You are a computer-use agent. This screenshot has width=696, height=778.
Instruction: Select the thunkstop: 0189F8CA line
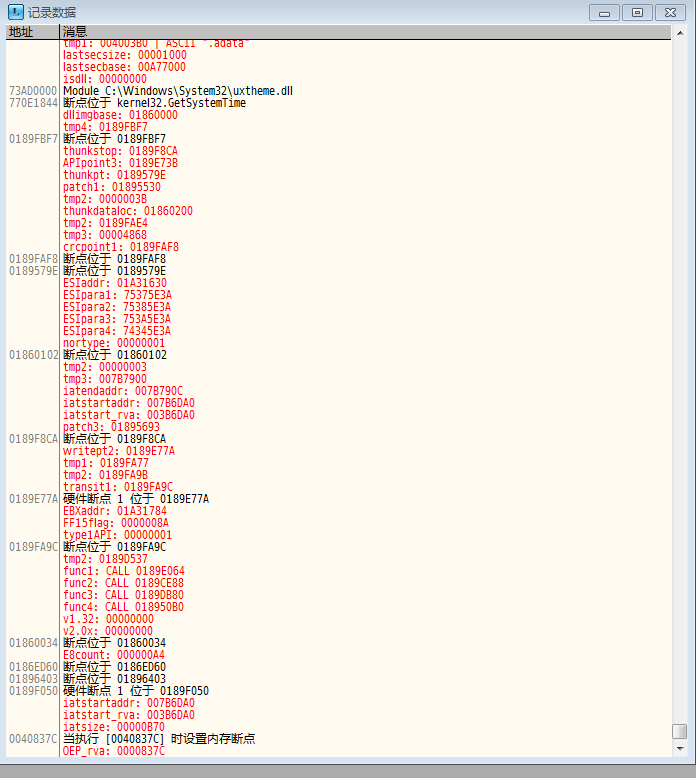pos(120,151)
